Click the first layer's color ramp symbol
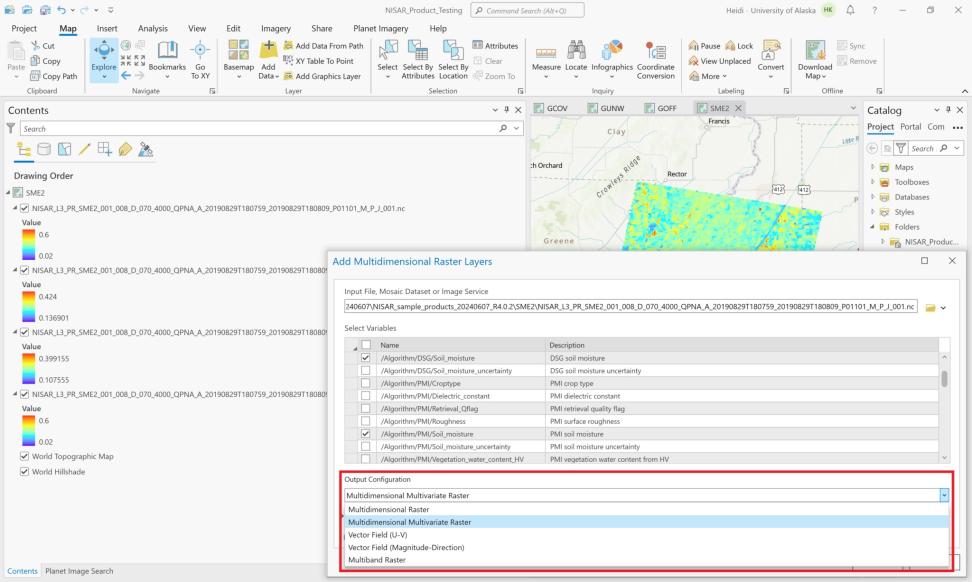Viewport: 972px width, 582px height. (x=29, y=245)
